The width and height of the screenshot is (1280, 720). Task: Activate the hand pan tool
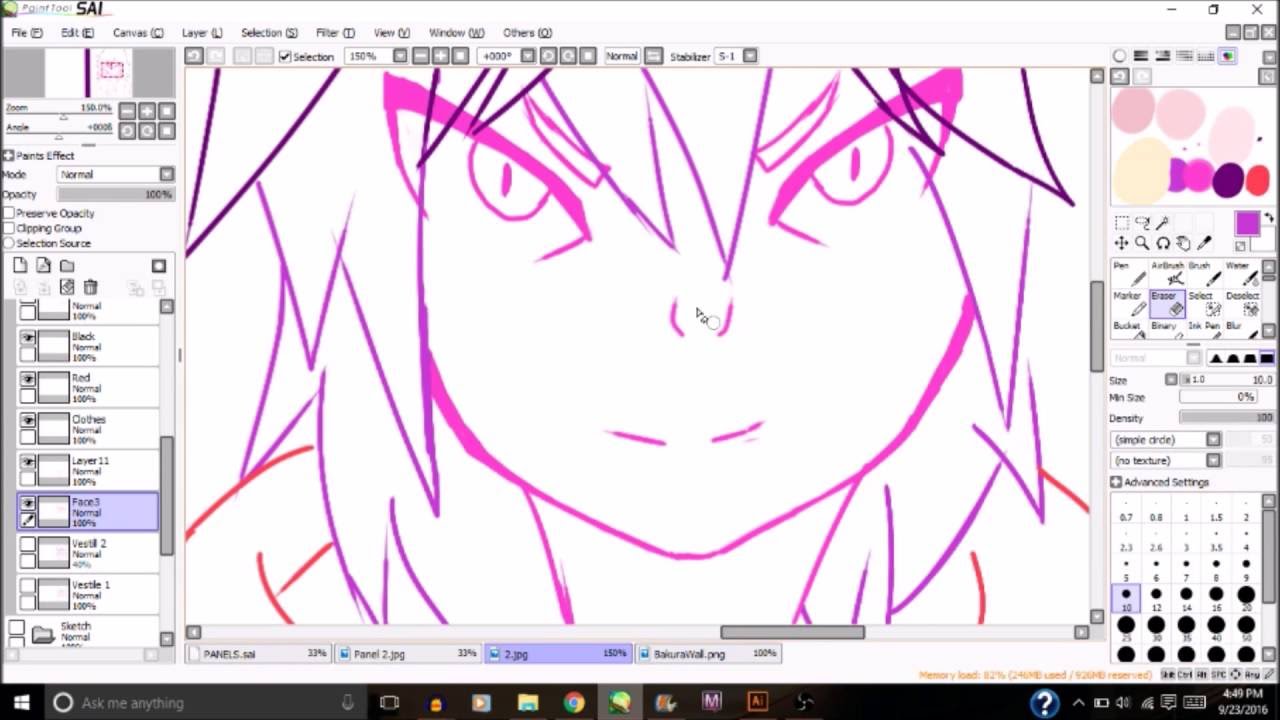click(1184, 243)
